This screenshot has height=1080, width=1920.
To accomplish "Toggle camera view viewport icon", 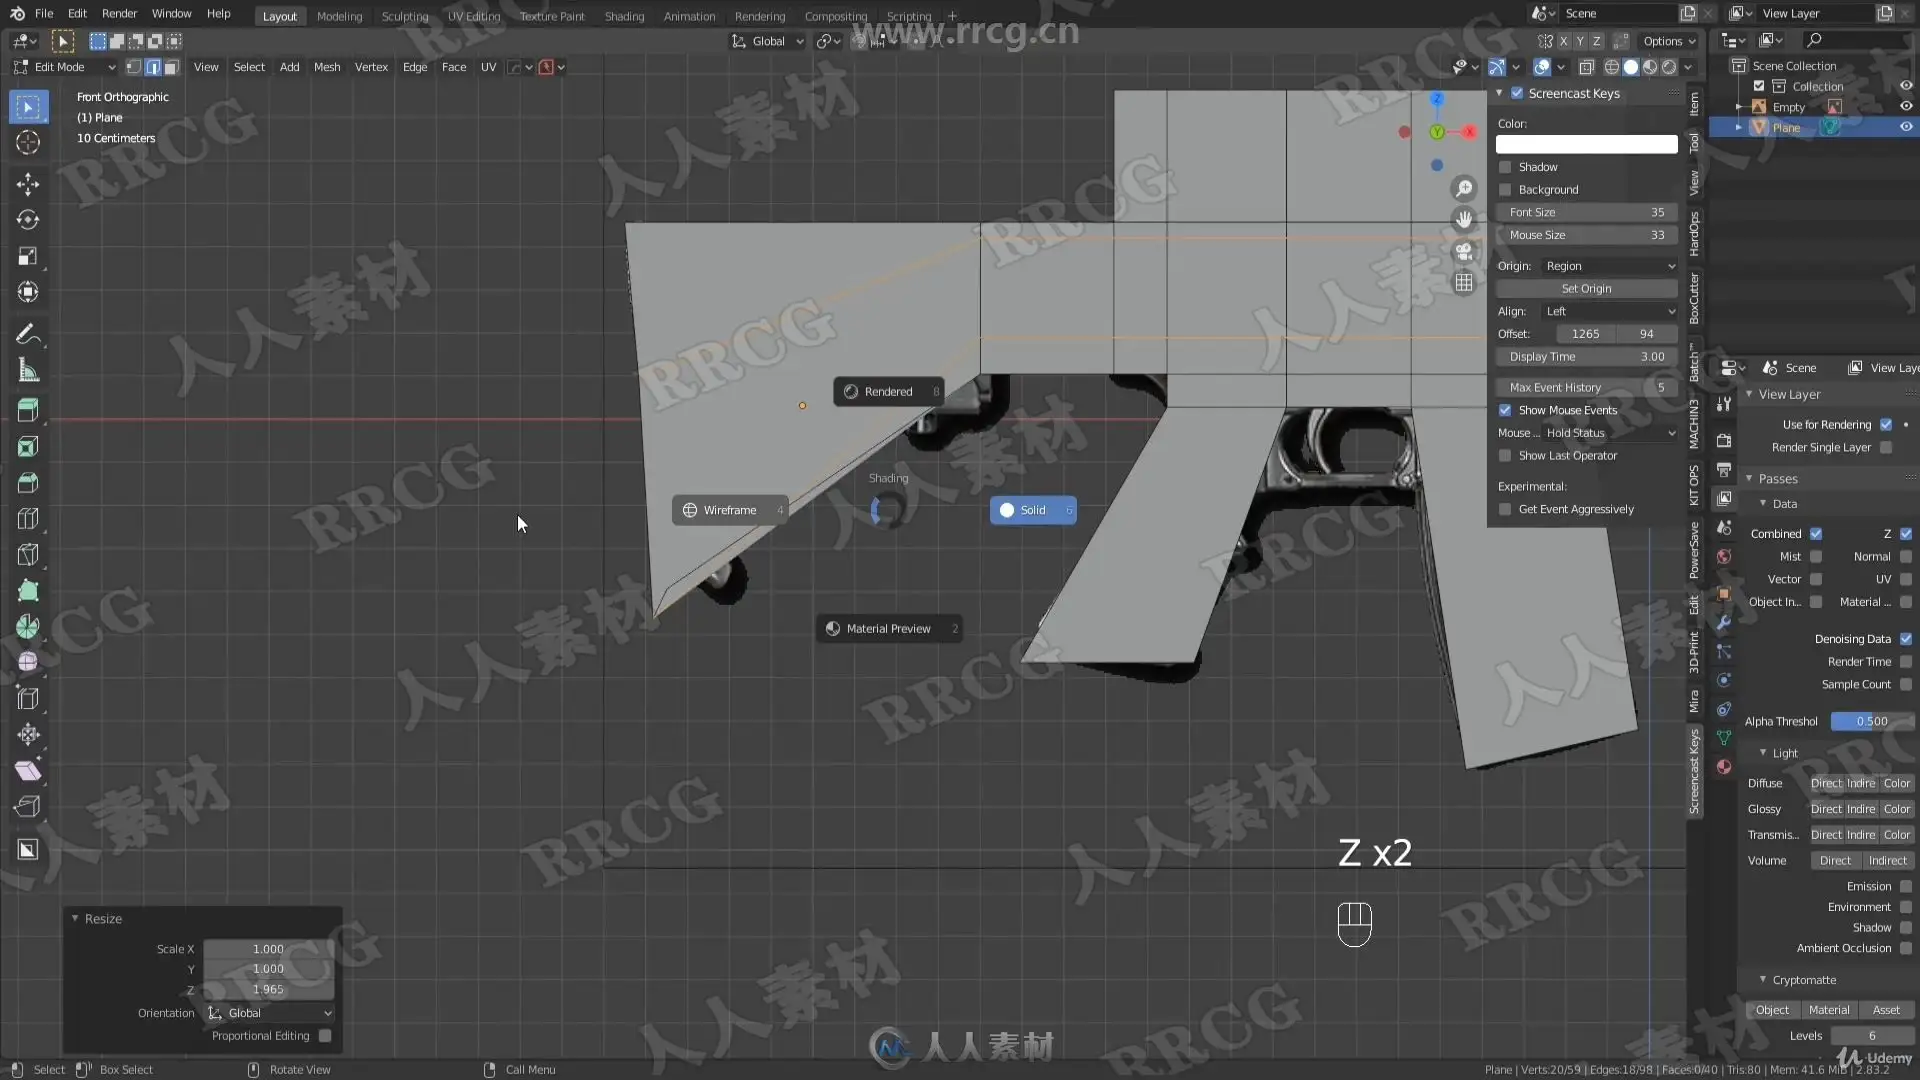I will coord(1464,251).
